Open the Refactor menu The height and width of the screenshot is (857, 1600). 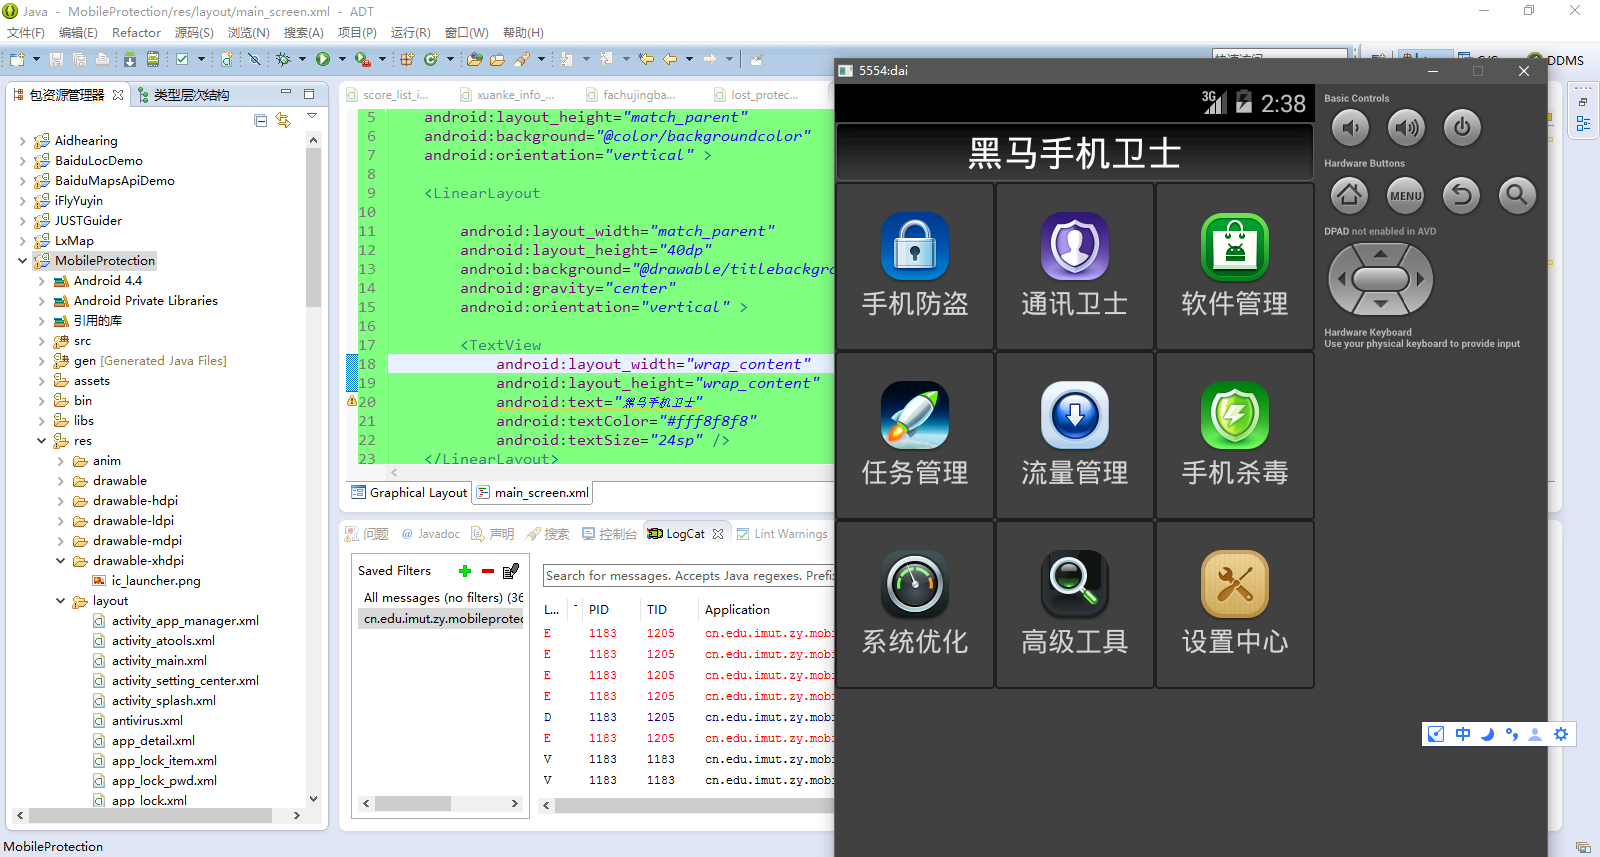(136, 33)
